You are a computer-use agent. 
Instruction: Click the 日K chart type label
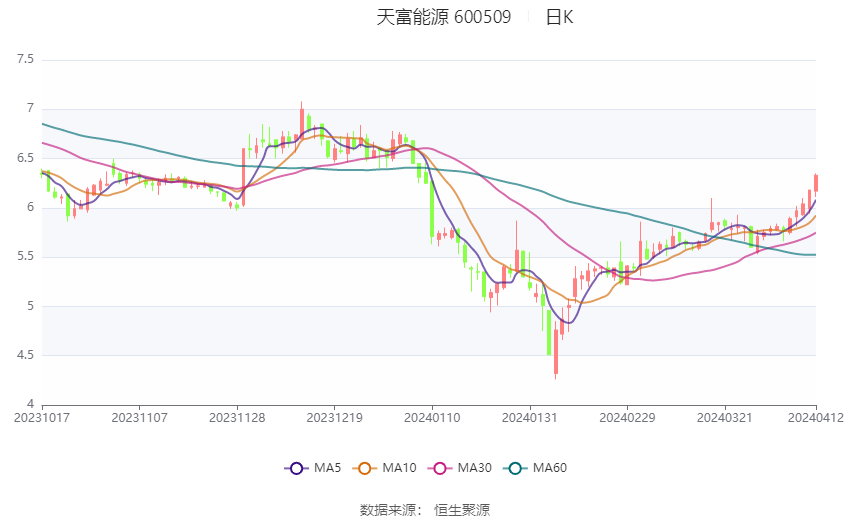point(559,17)
